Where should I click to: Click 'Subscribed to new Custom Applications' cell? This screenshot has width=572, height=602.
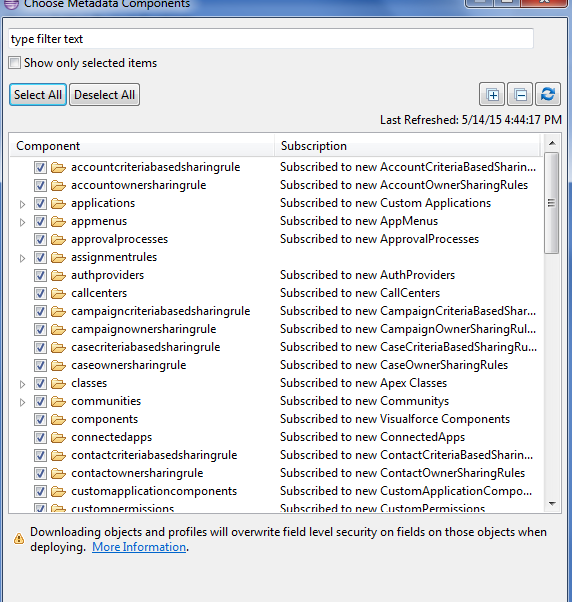(x=385, y=203)
